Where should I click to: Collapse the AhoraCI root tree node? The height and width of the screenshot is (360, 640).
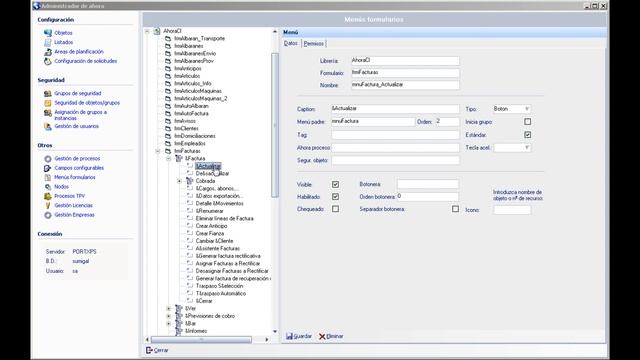click(x=147, y=31)
